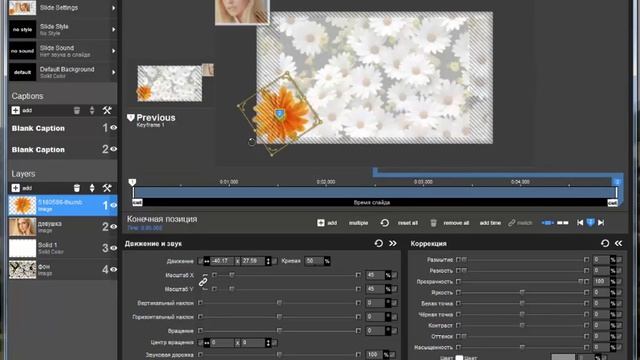Select девушка layer thumbnail

(22, 227)
